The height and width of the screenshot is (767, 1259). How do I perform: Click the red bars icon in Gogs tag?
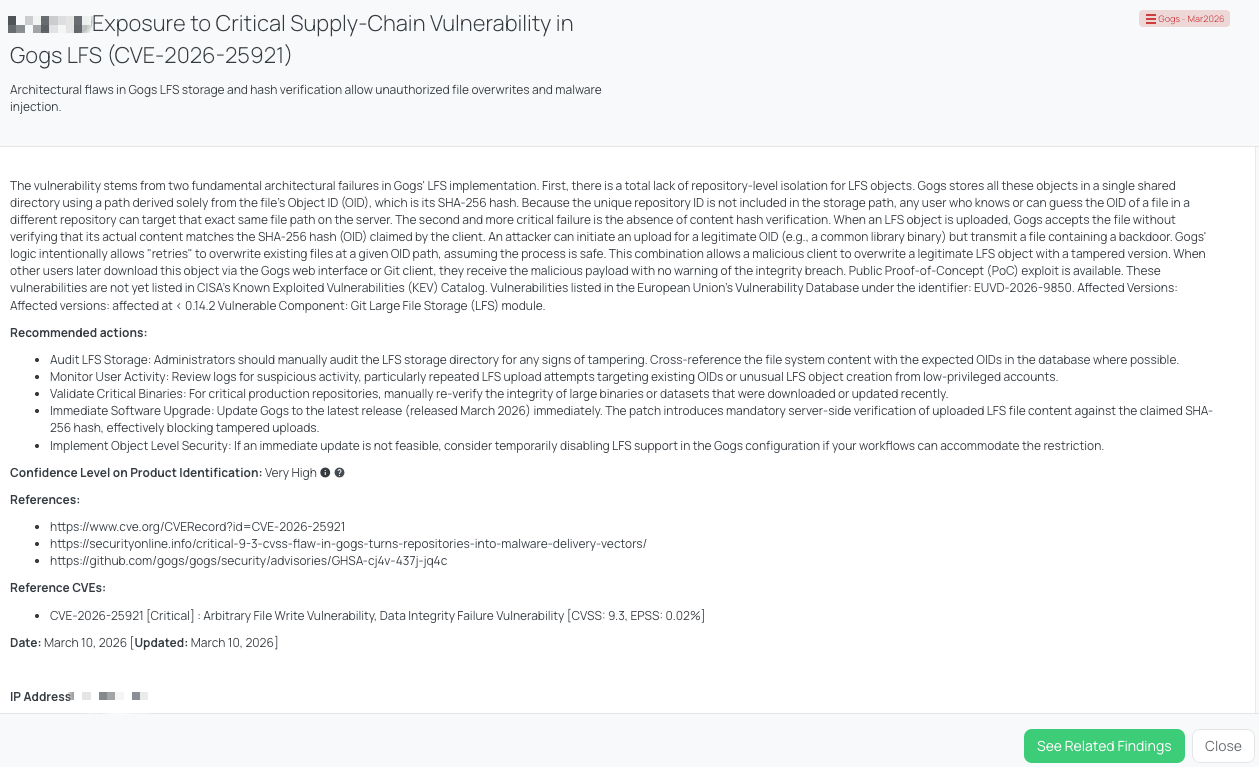[x=1150, y=19]
